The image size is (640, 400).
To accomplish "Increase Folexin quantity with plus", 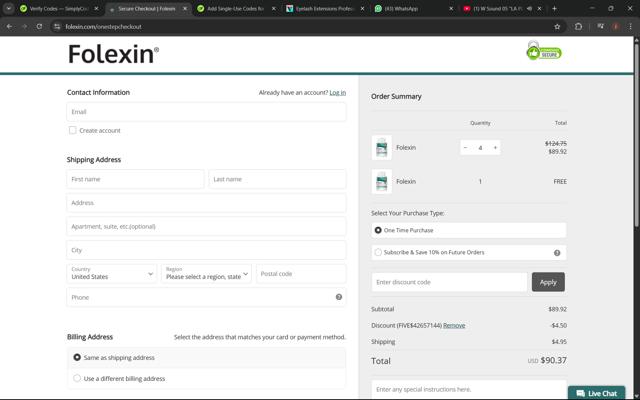I will tap(495, 148).
